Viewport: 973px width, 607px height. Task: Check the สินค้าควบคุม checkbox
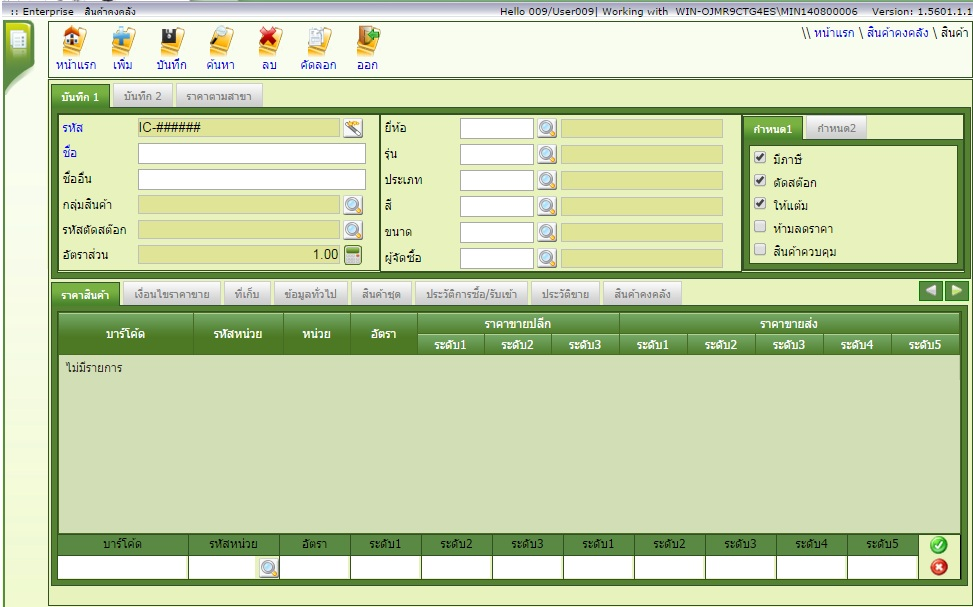[x=760, y=250]
